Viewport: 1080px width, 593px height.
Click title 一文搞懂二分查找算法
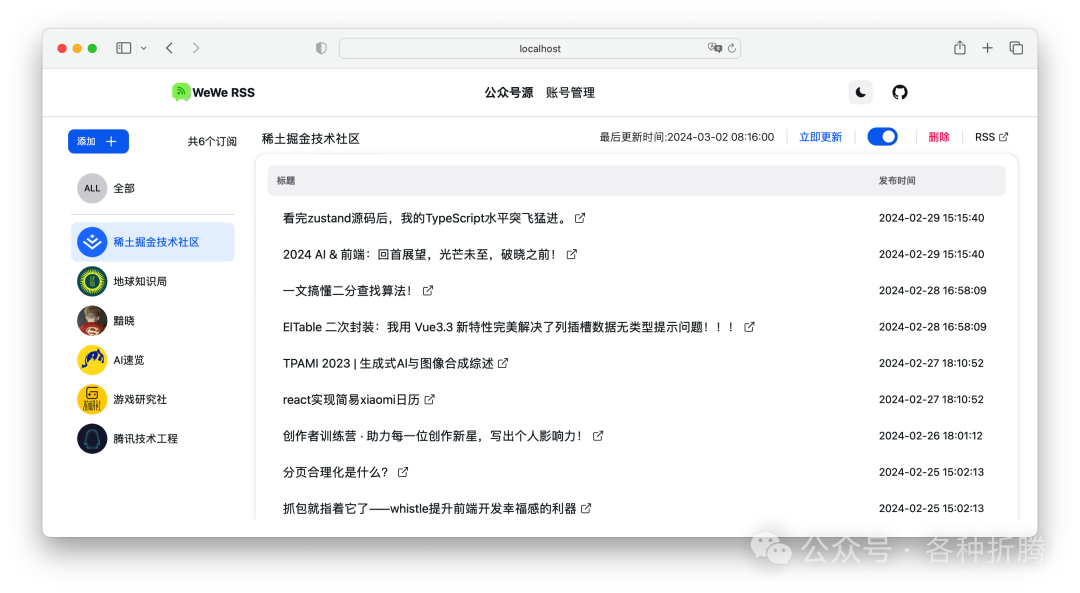(x=347, y=291)
